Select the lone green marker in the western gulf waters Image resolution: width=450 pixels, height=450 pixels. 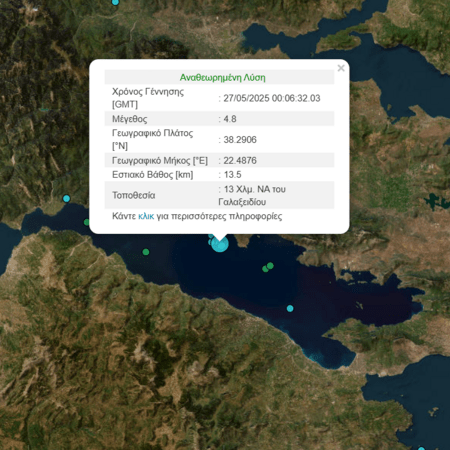146,252
